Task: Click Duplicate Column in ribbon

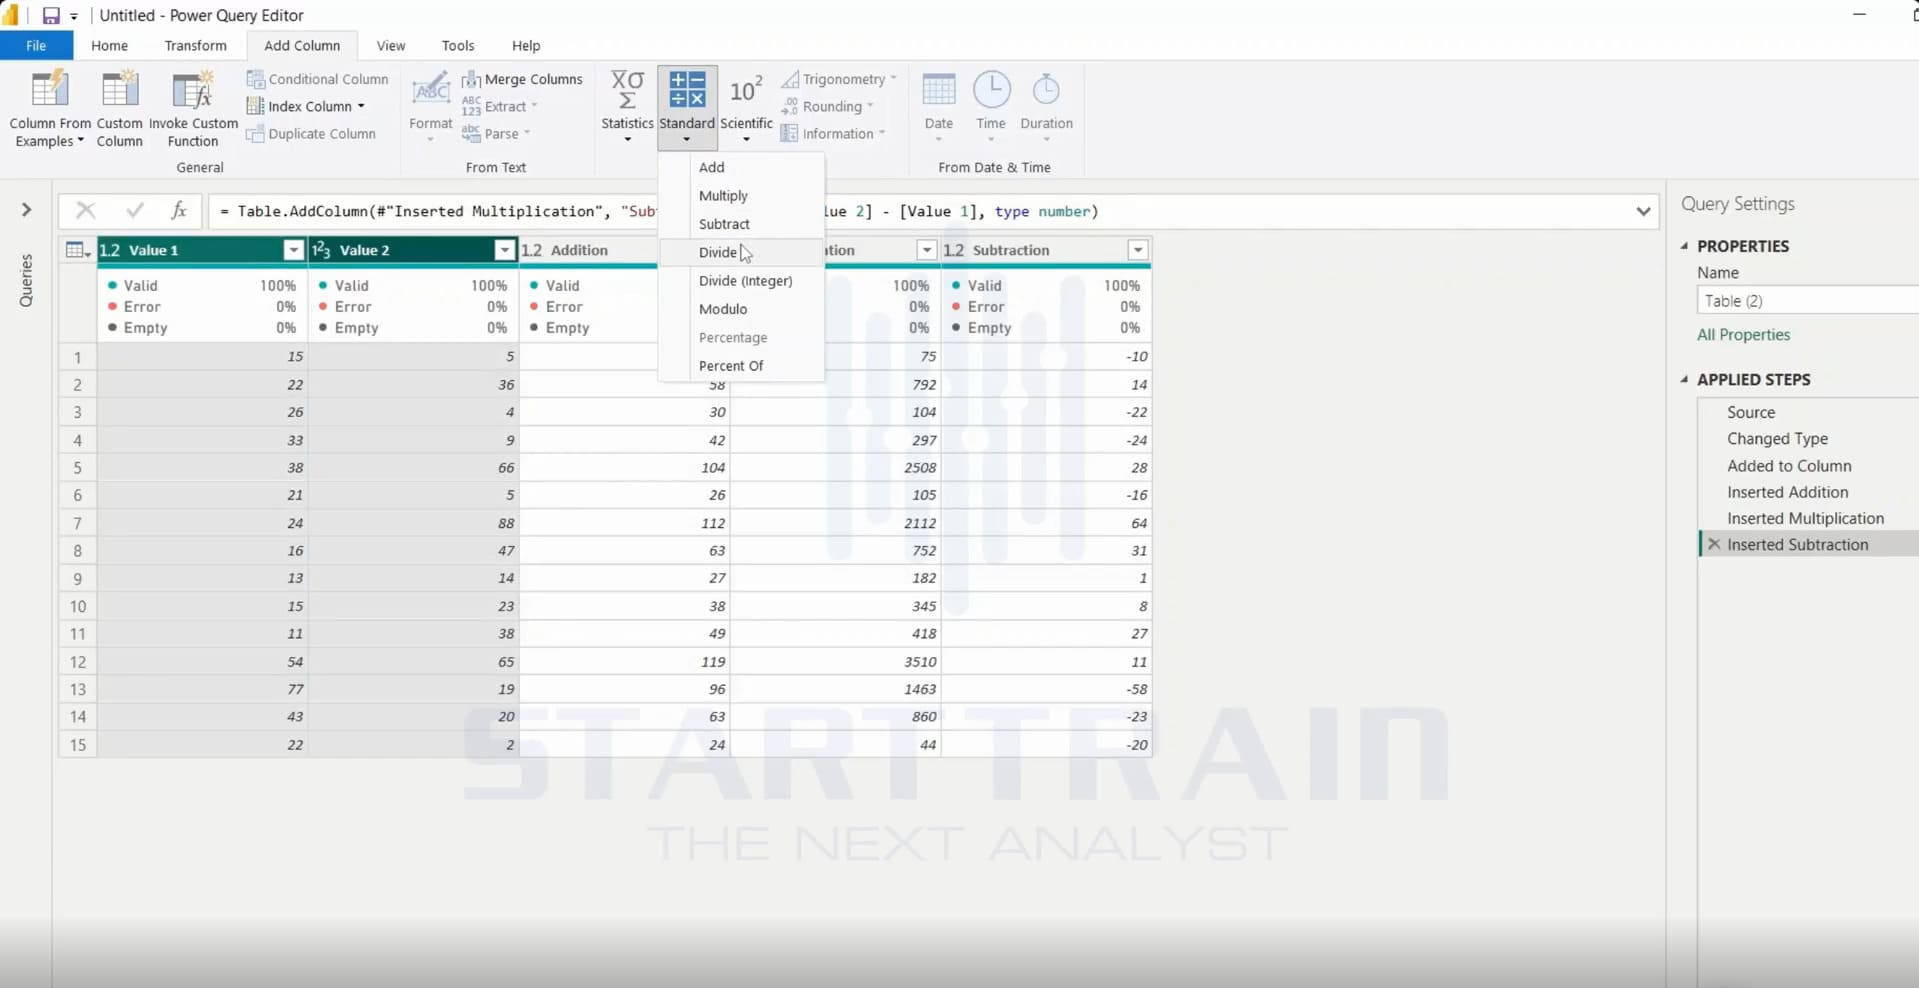Action: tap(312, 134)
